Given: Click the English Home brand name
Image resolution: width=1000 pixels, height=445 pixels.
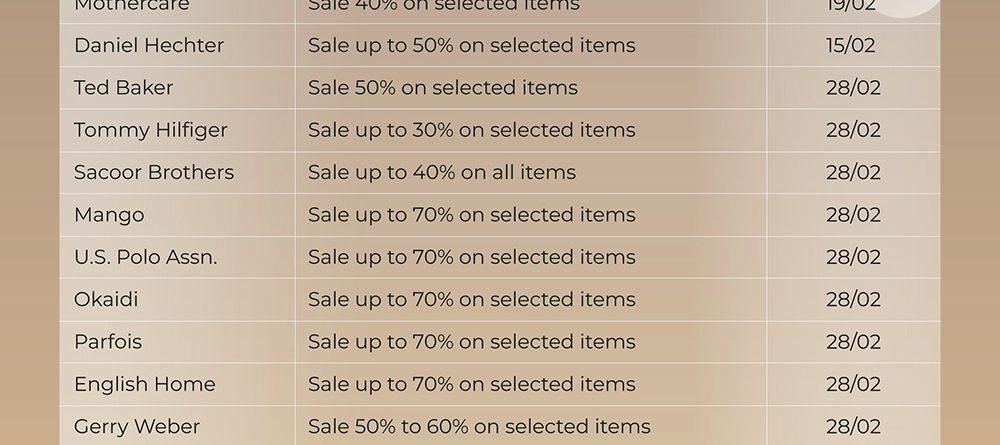Looking at the screenshot, I should coord(145,384).
